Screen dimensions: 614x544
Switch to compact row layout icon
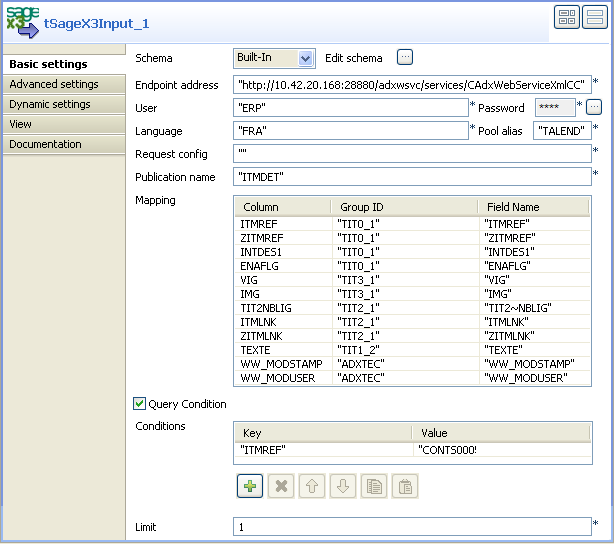pyautogui.click(x=594, y=17)
